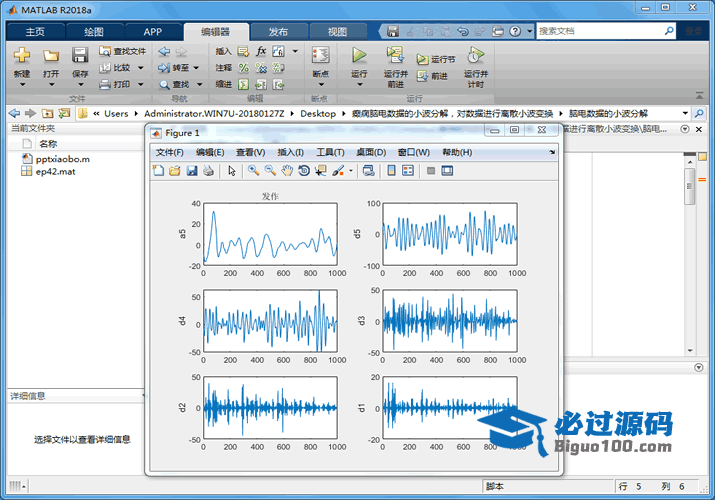Click the 运行节 (Run Section) button

tap(435, 59)
